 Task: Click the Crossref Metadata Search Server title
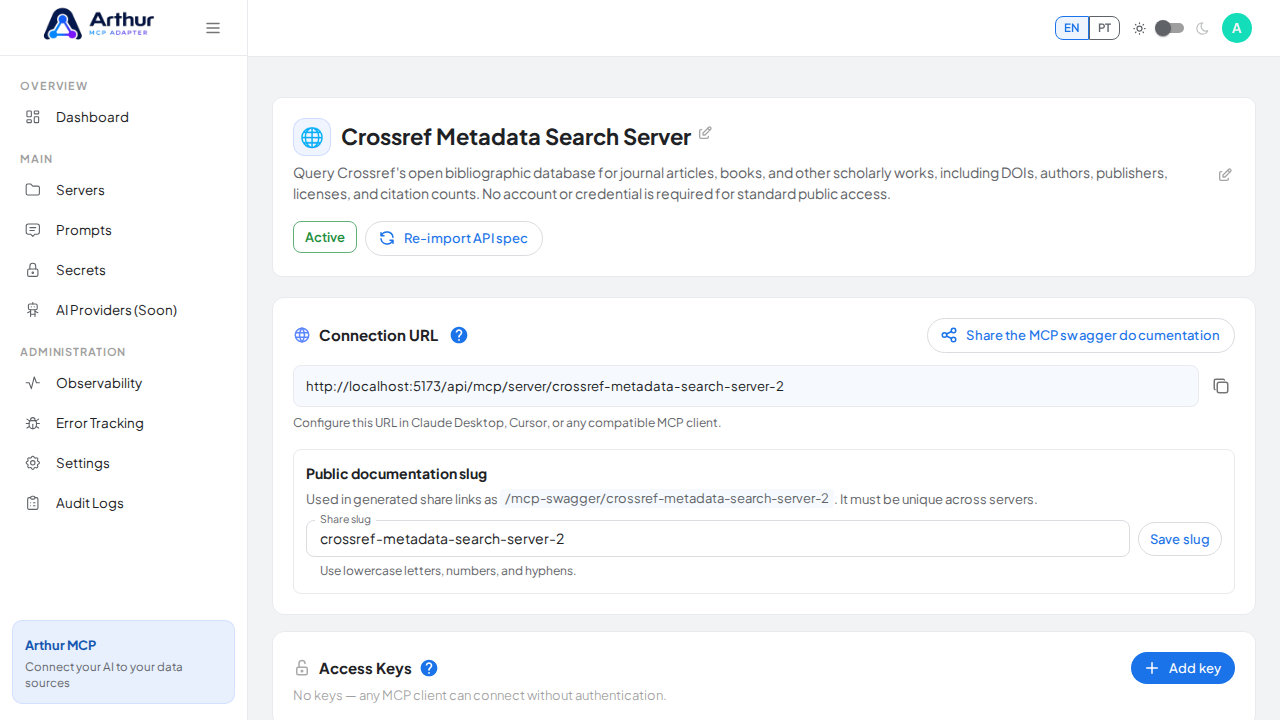point(516,137)
